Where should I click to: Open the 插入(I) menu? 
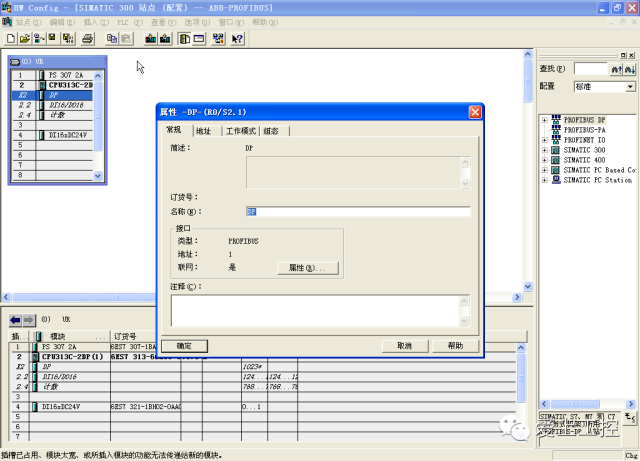96,22
